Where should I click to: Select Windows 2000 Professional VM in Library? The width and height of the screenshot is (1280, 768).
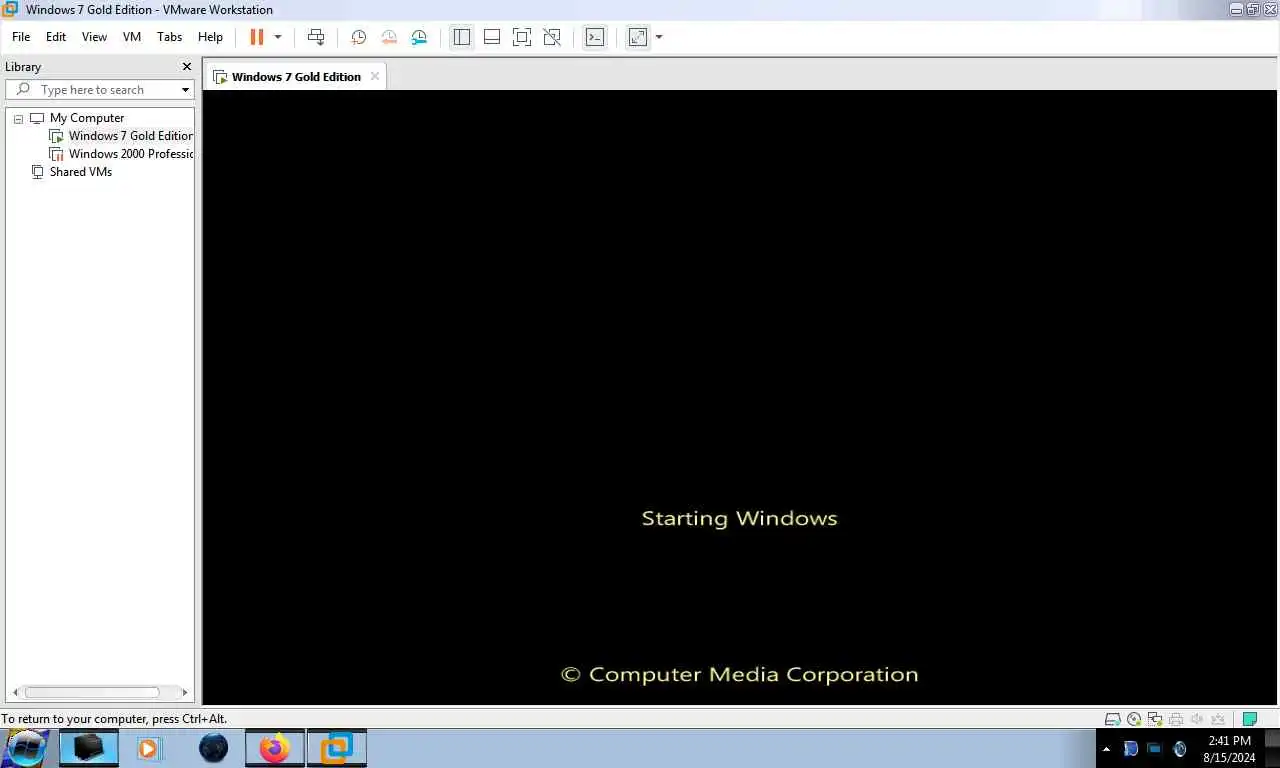coord(121,154)
